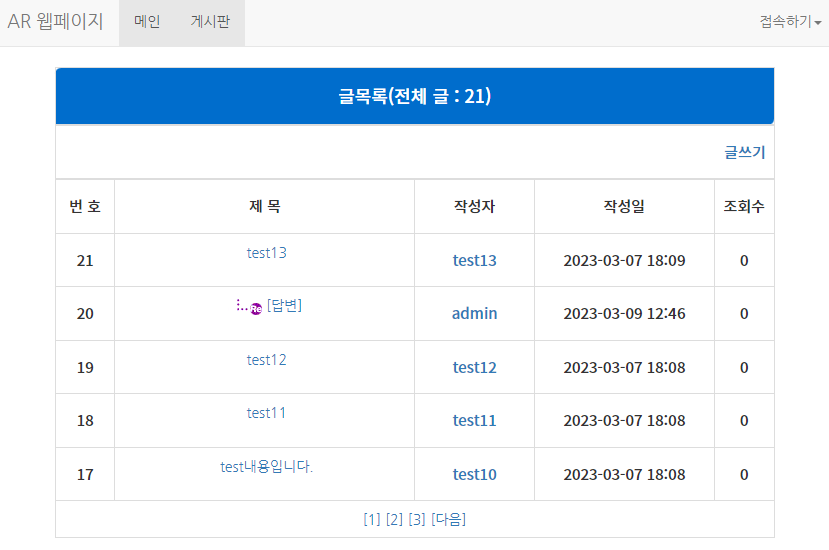829x550 pixels.
Task: Click the 작성자 column header
Action: (474, 206)
